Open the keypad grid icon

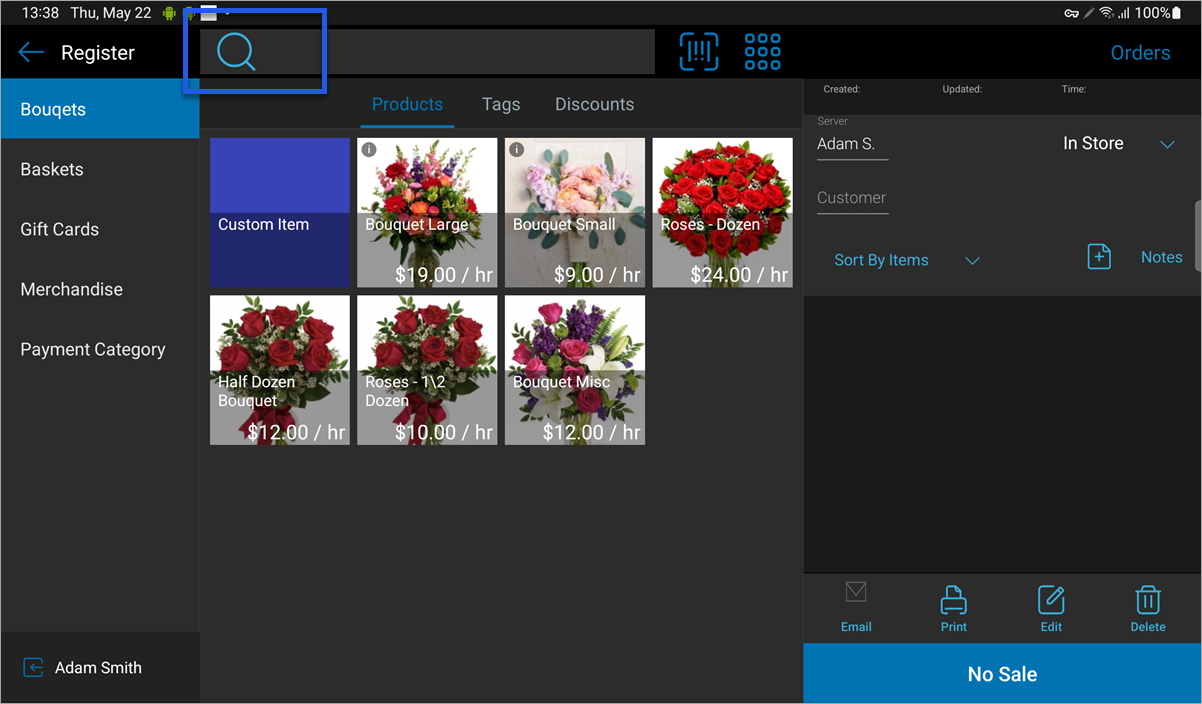762,52
